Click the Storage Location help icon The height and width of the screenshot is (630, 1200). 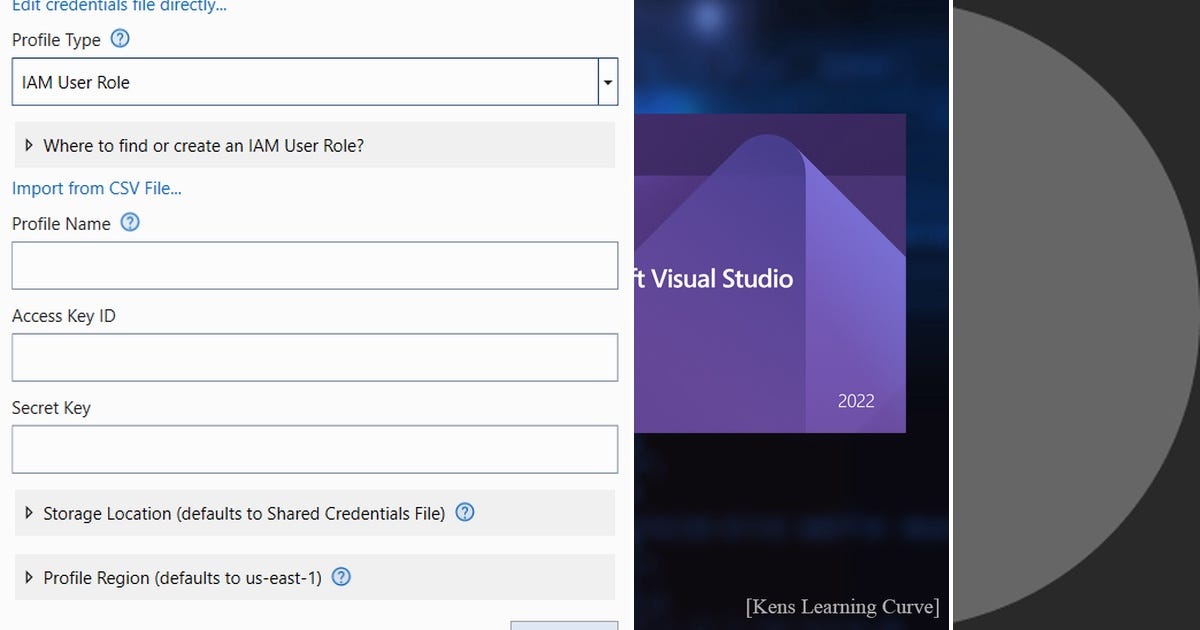[464, 512]
